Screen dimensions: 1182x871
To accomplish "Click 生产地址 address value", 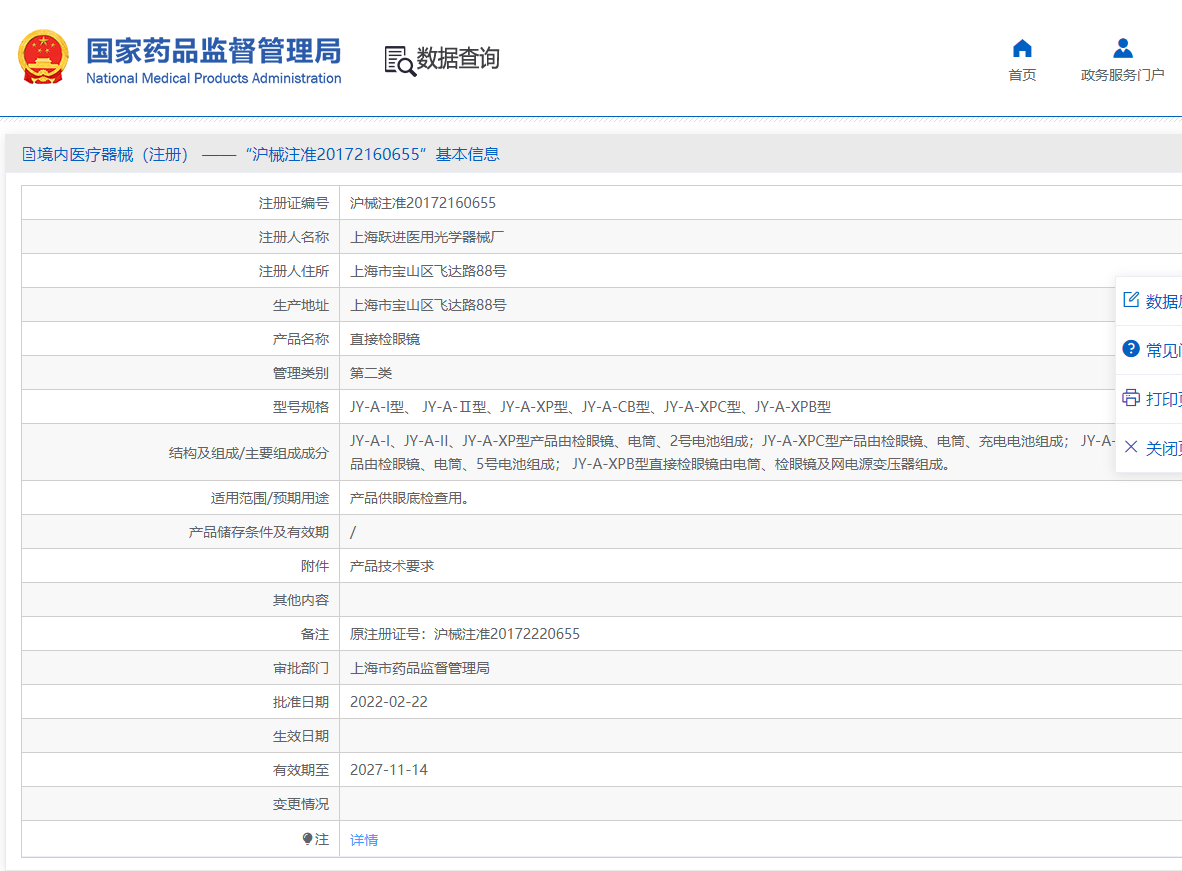I will (x=428, y=305).
